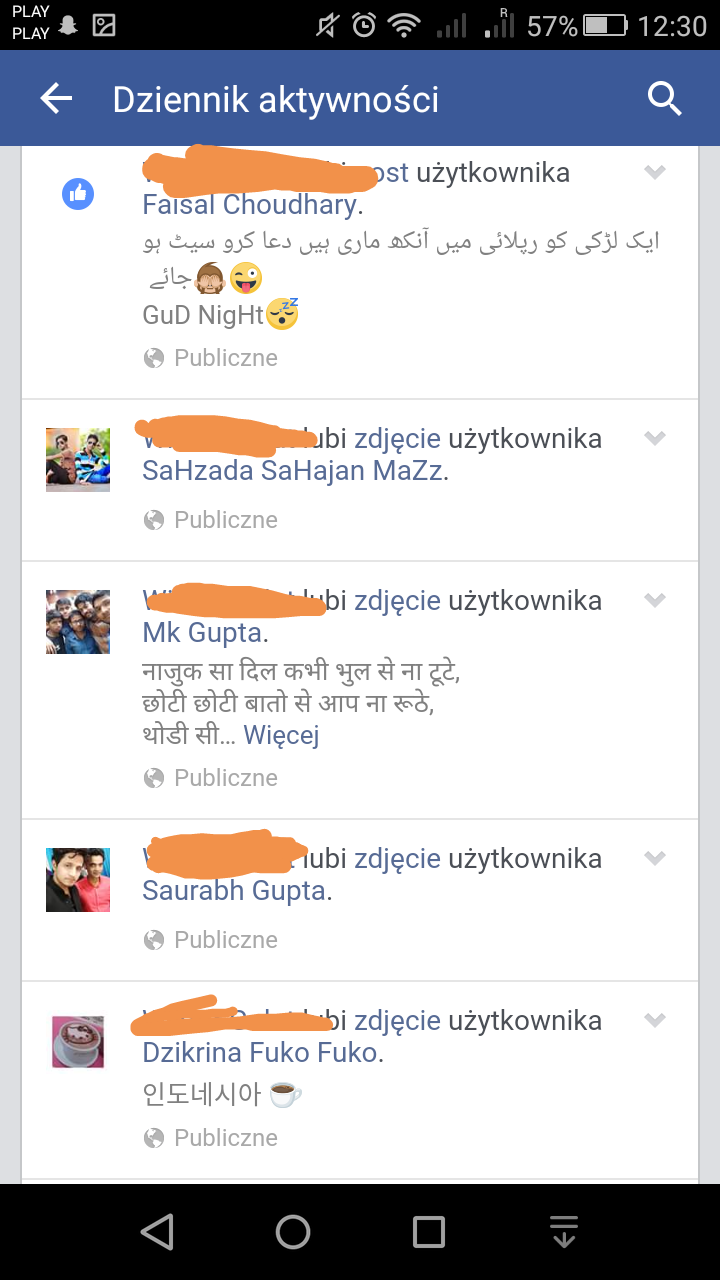Image resolution: width=720 pixels, height=1280 pixels.
Task: Expand options chevron for SaHzada SaHajan entry
Action: (x=655, y=438)
